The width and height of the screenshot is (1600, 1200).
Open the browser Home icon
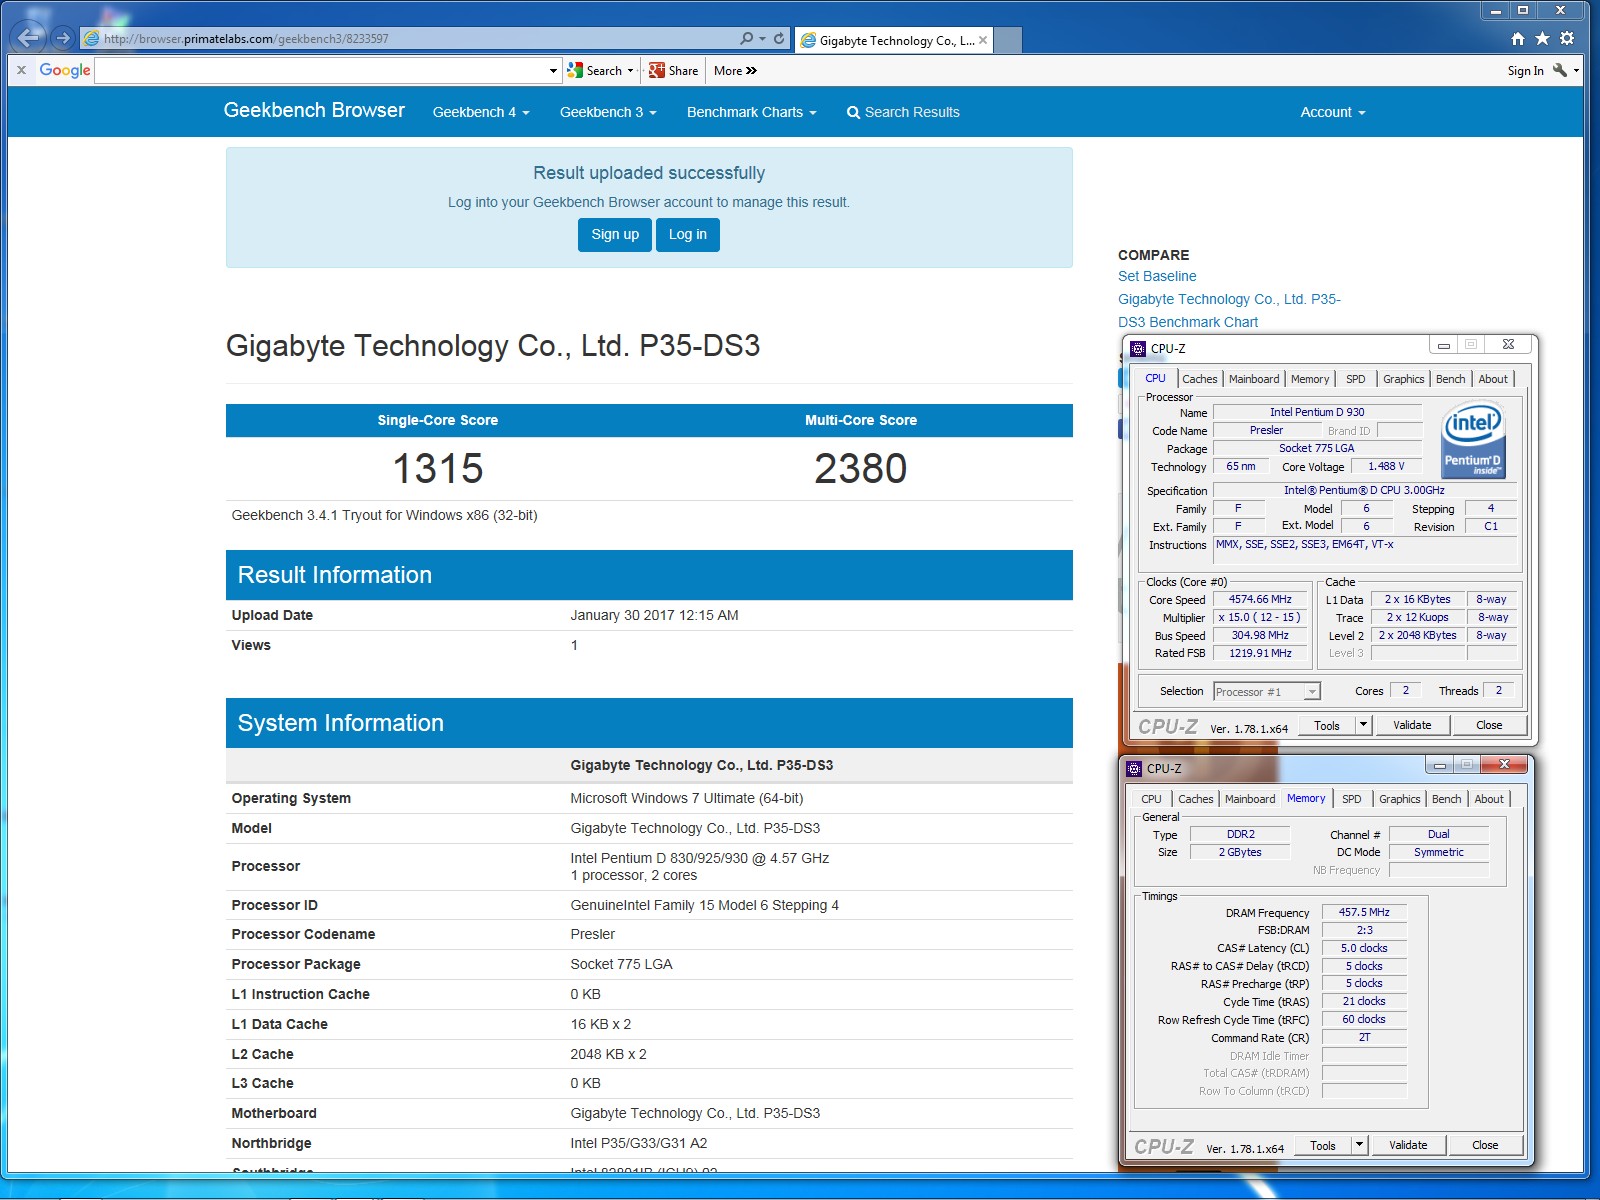(1518, 38)
